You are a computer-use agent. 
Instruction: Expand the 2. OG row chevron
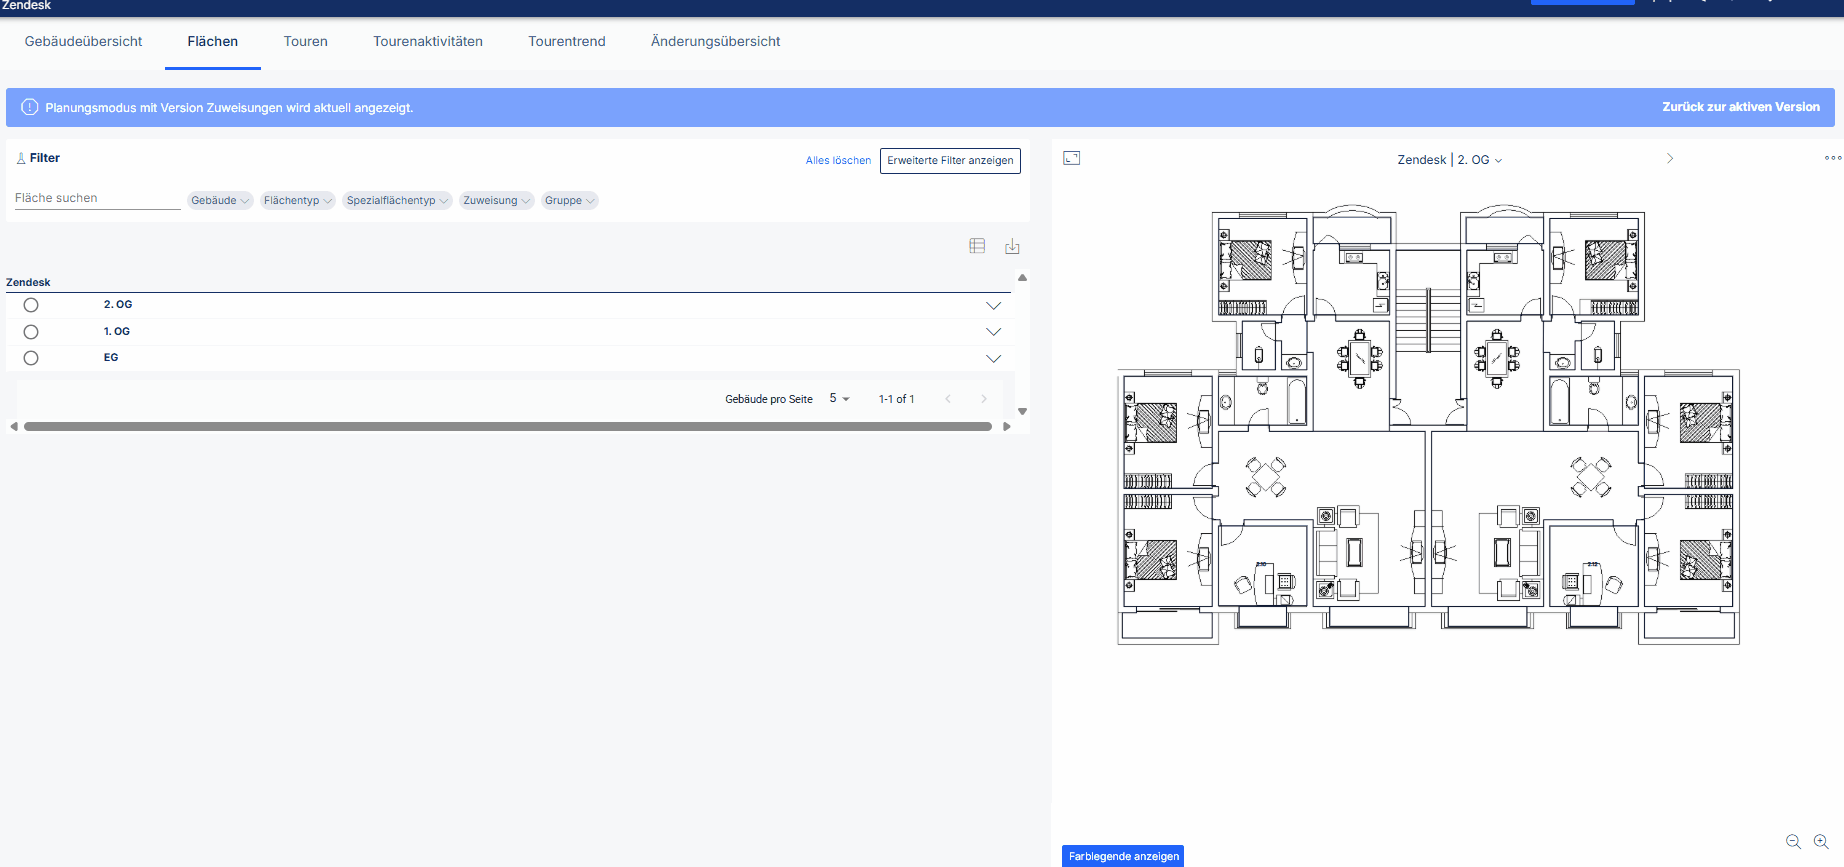[993, 306]
